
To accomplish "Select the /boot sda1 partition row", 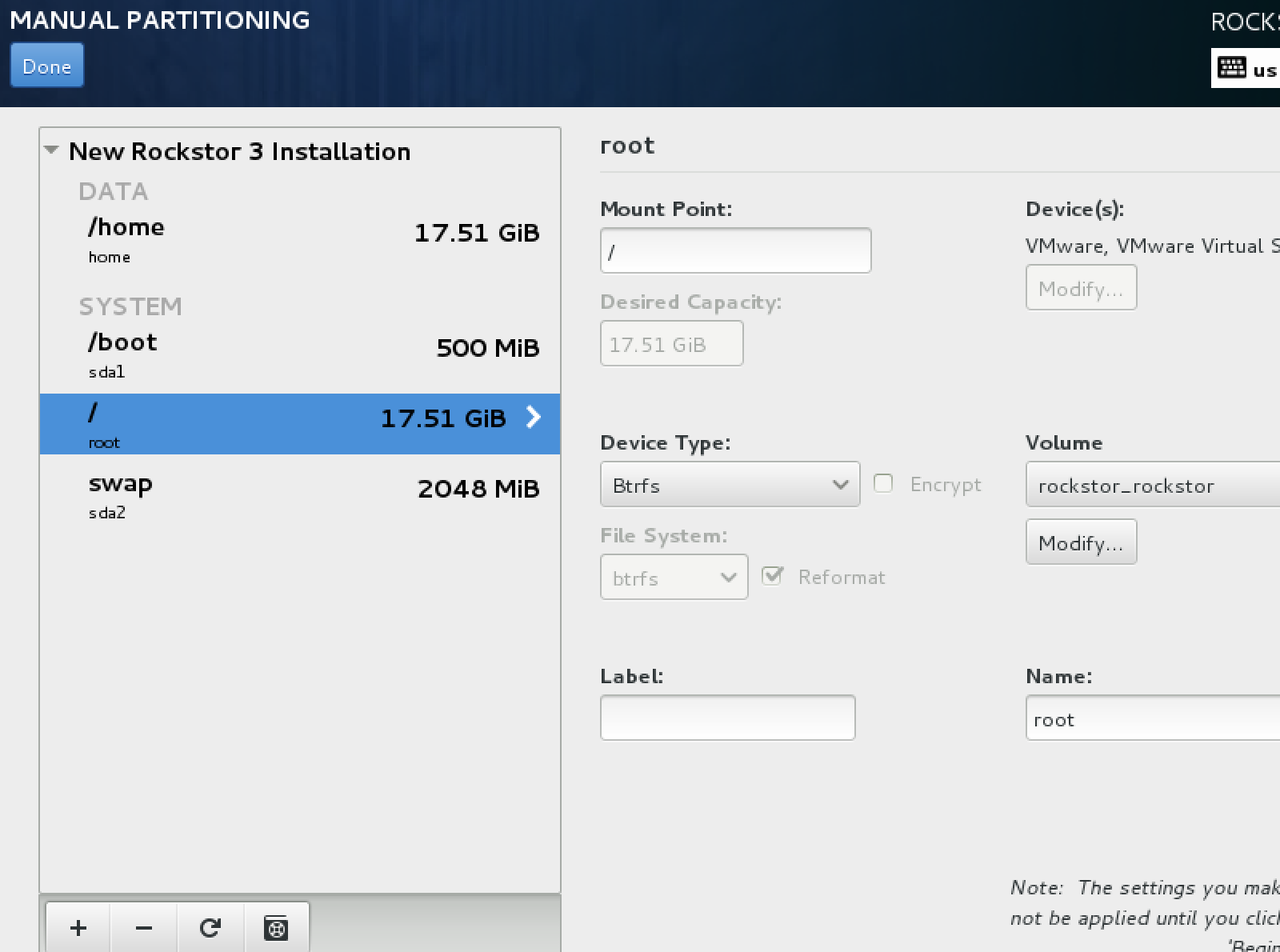I will point(300,355).
